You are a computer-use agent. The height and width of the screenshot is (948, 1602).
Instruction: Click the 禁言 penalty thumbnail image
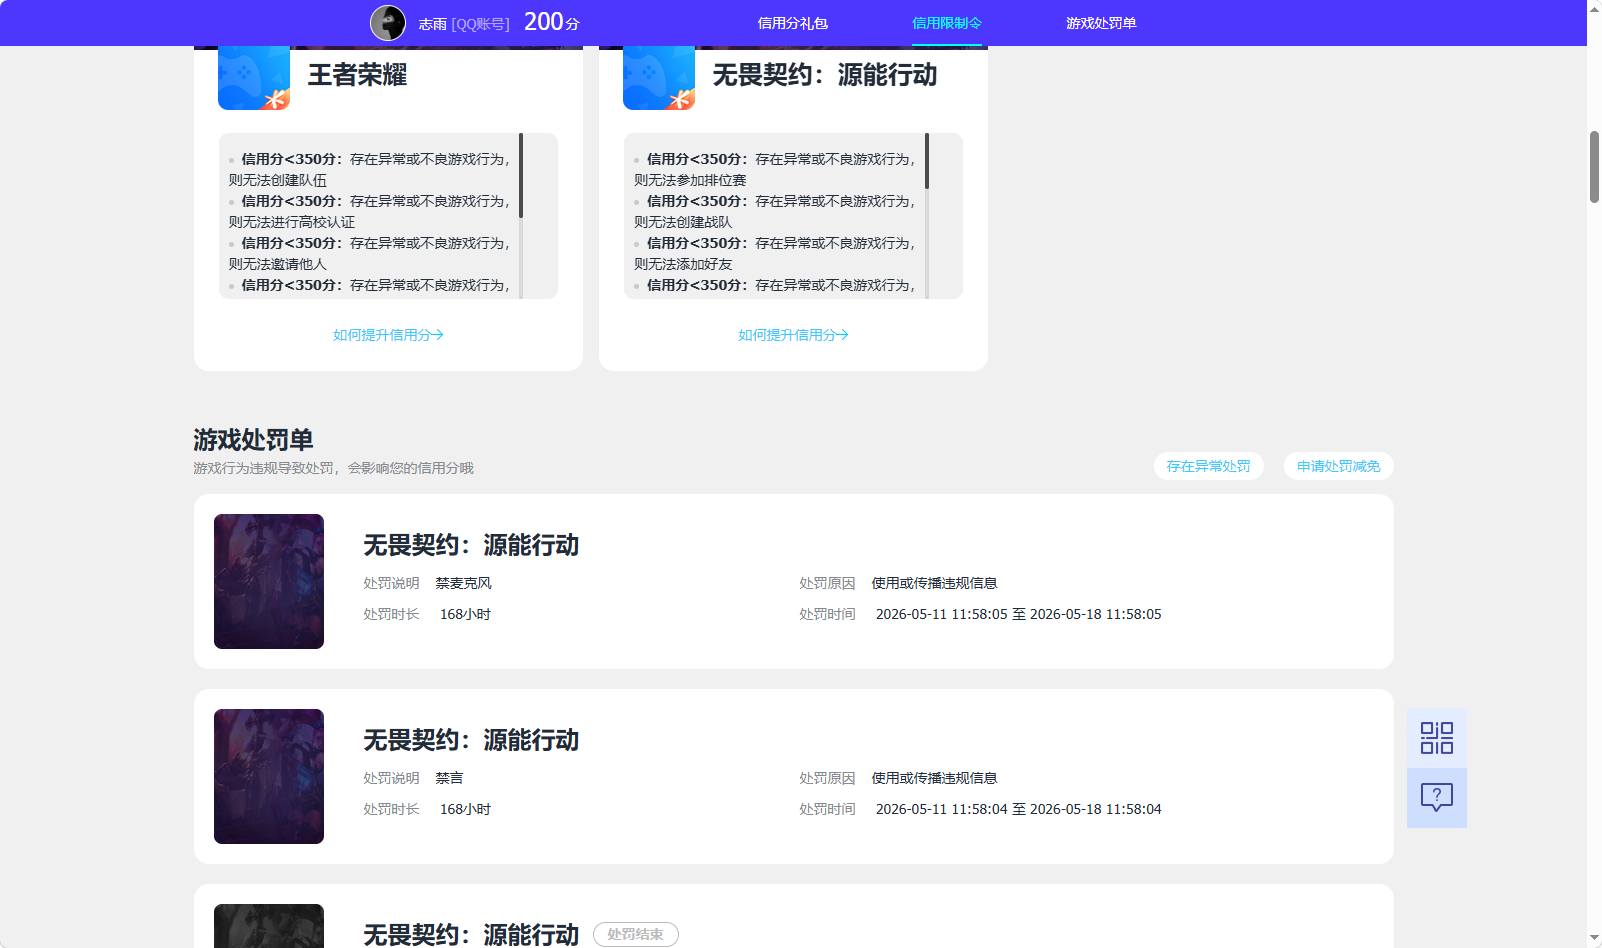tap(269, 776)
